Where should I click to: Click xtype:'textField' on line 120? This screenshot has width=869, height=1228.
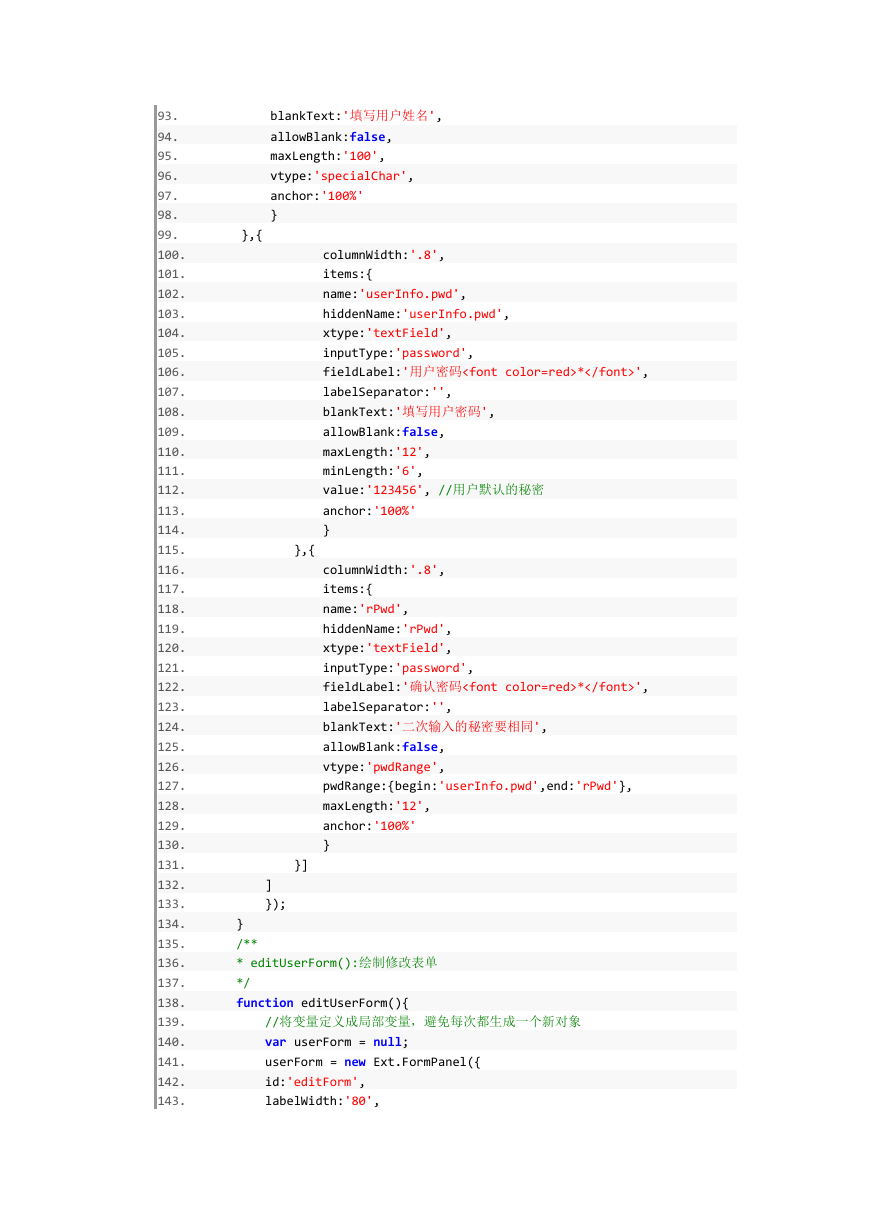387,648
